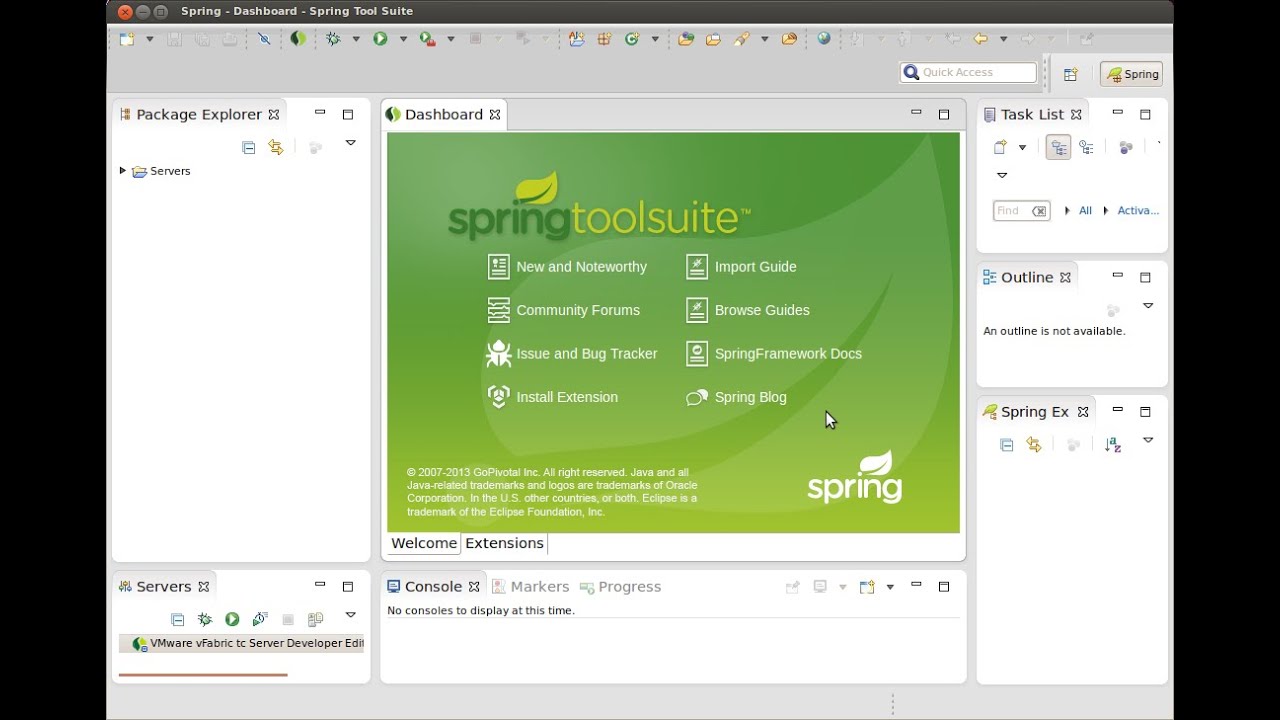
Task: Open Servers view menu triangle
Action: pyautogui.click(x=350, y=615)
